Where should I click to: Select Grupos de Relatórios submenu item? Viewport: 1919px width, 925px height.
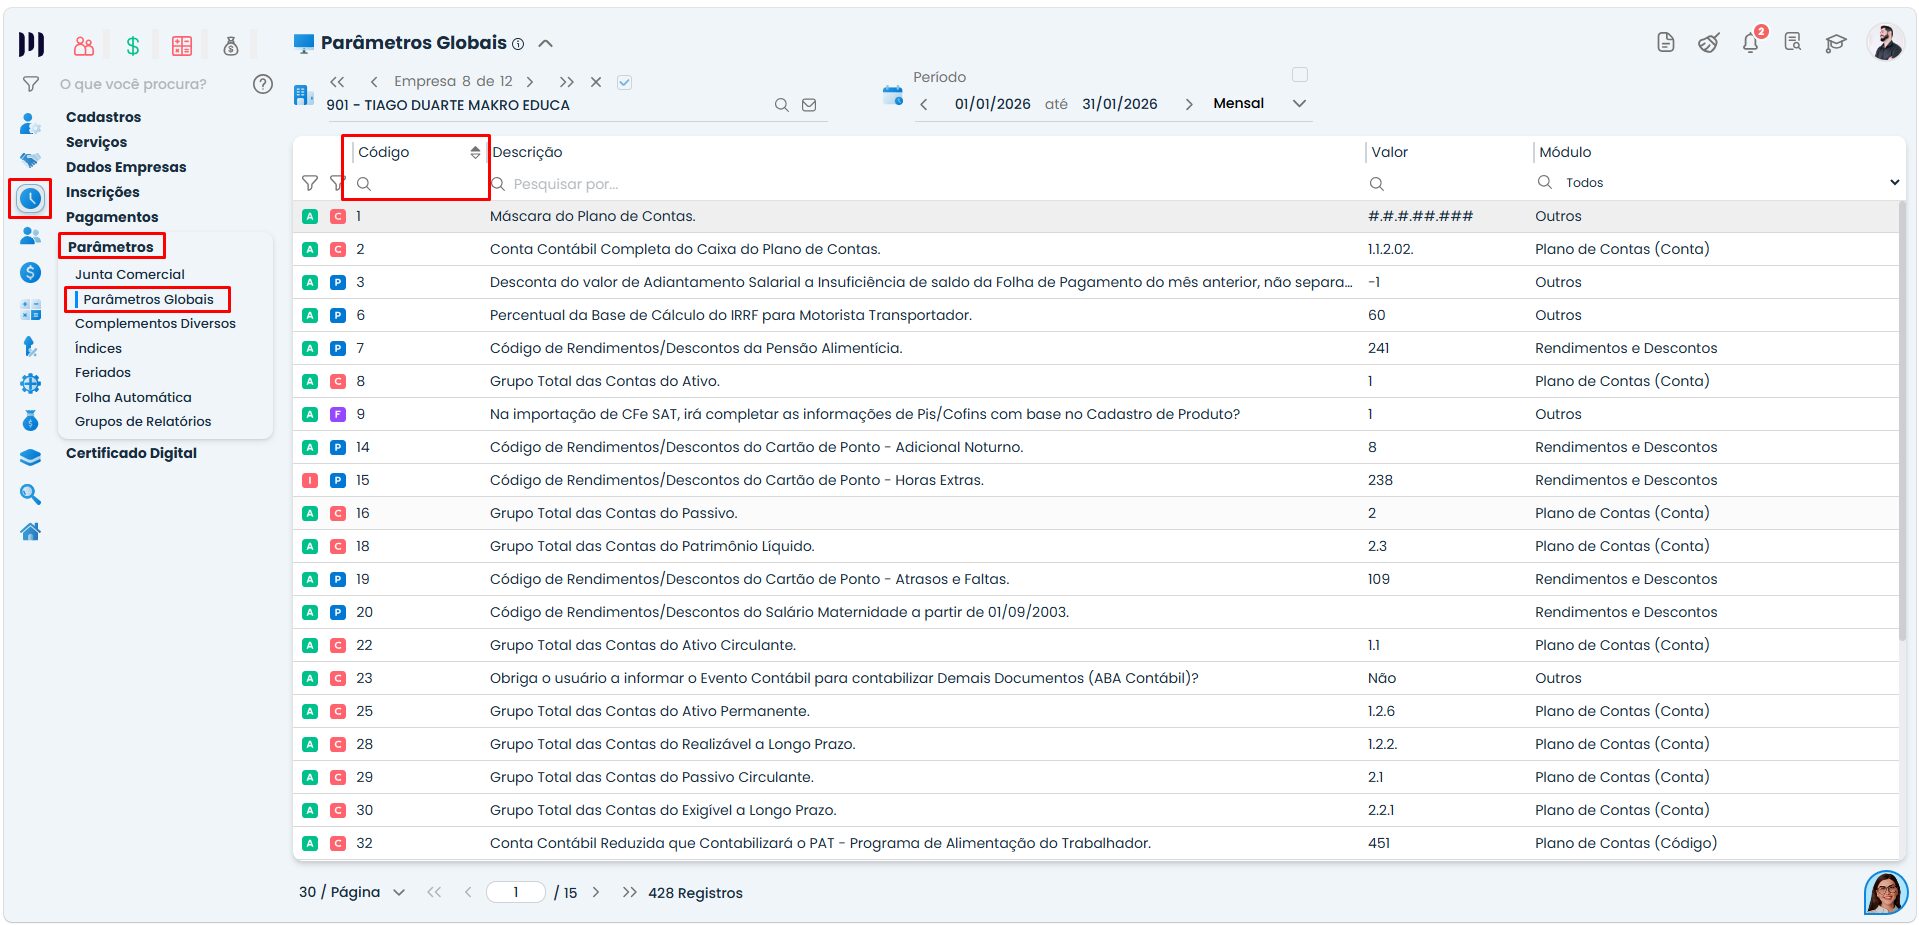[143, 421]
